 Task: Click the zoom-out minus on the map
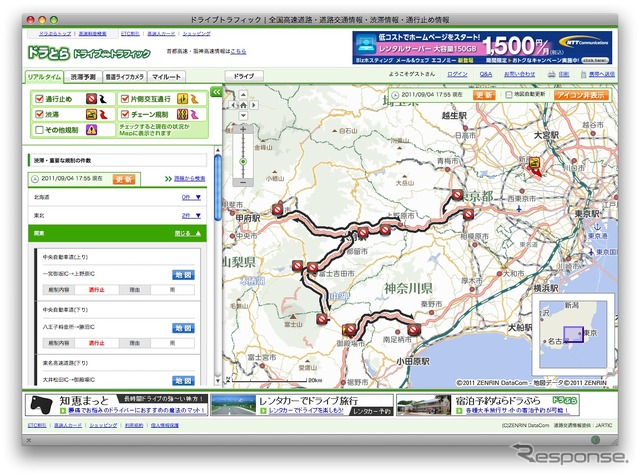(x=243, y=182)
